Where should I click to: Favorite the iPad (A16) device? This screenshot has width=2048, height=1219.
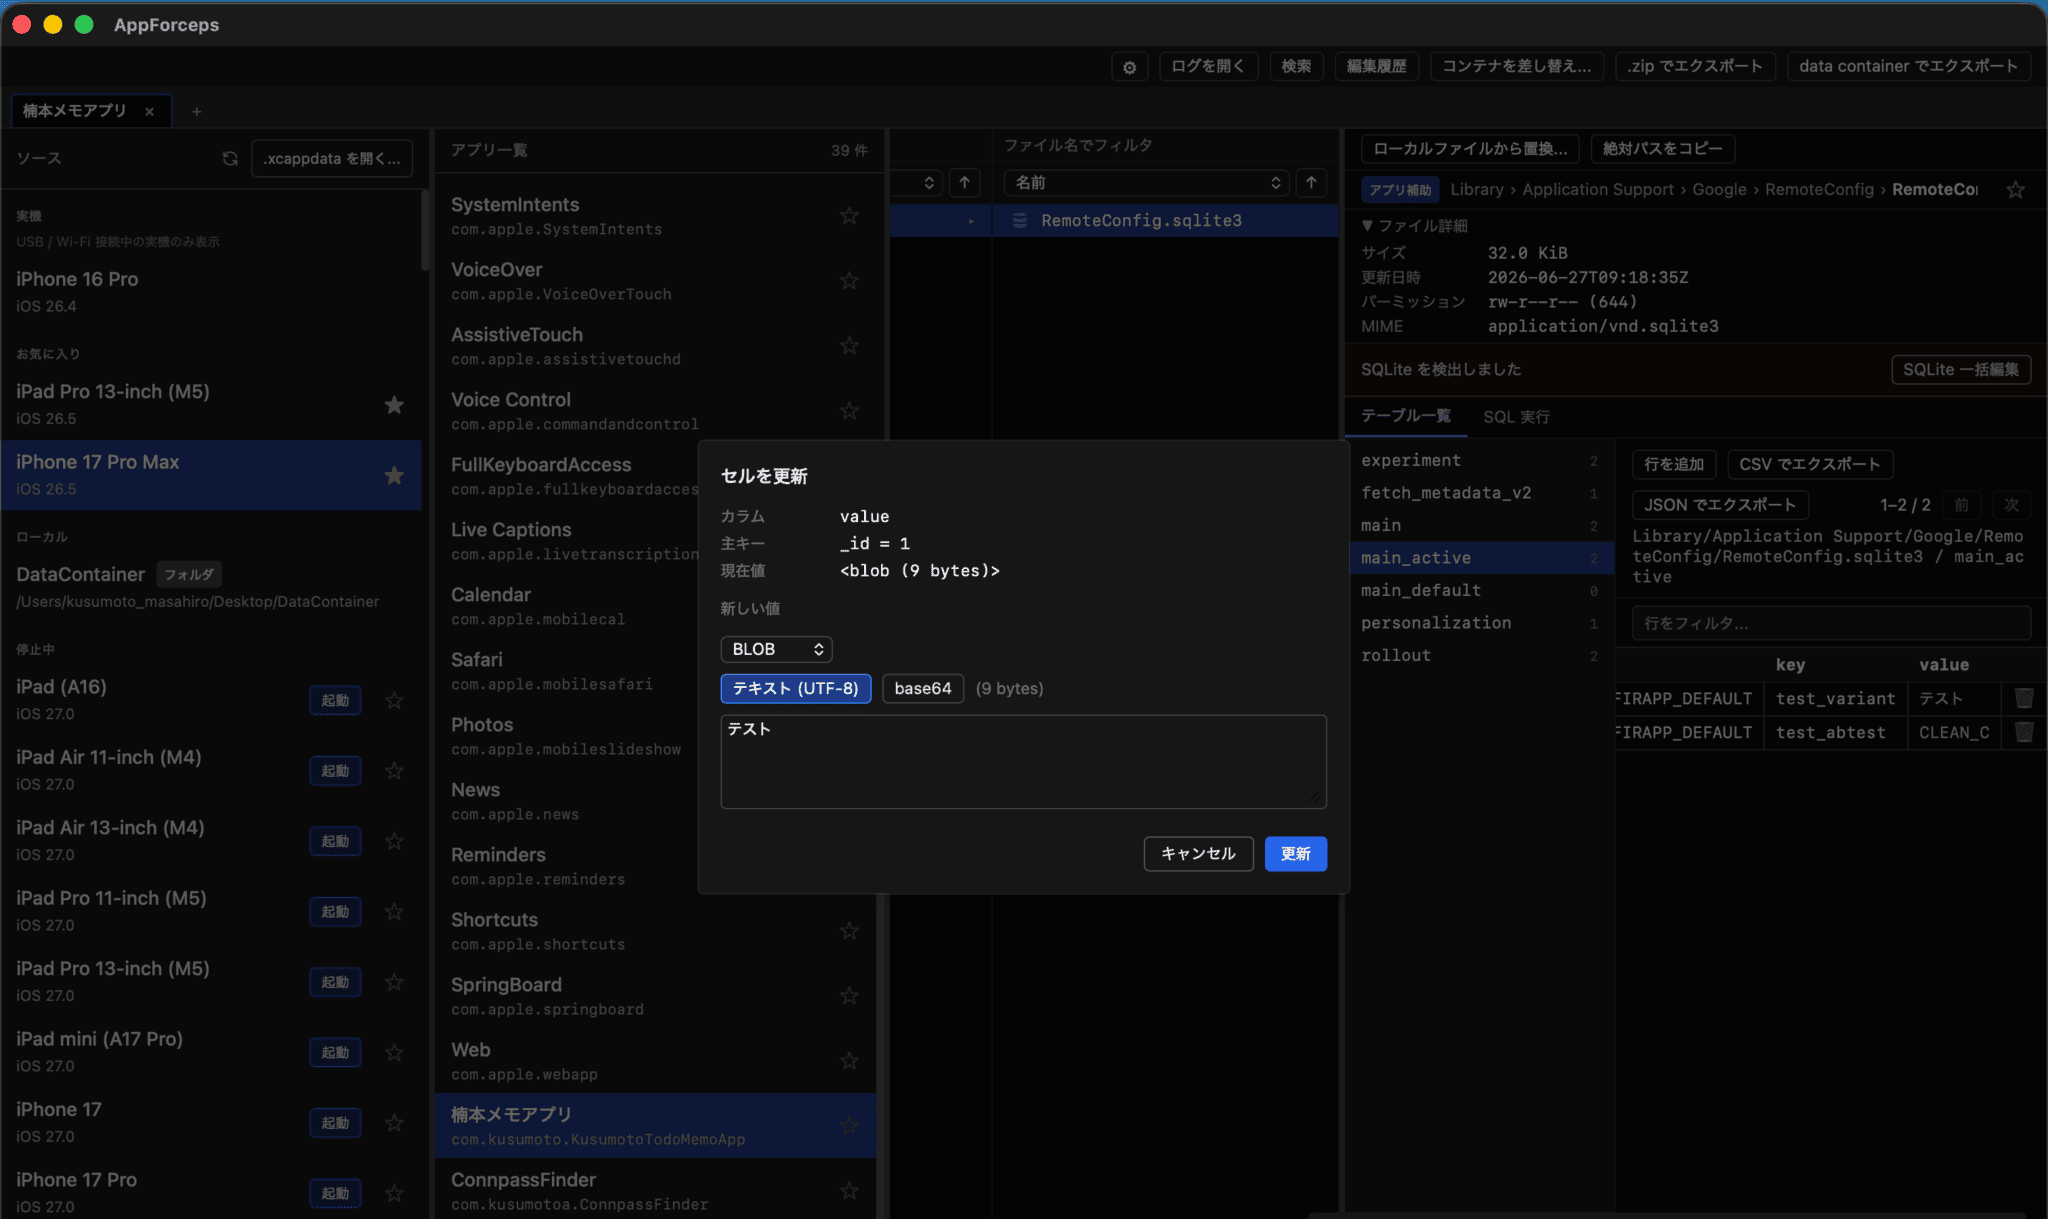pyautogui.click(x=394, y=700)
